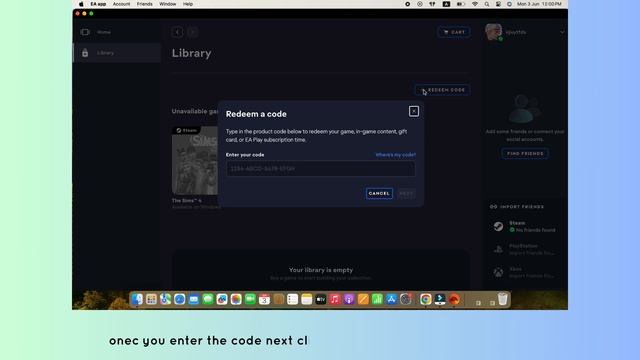Screen dimensions: 640x360
Task: Open Apple TV from the Dock
Action: [321, 299]
